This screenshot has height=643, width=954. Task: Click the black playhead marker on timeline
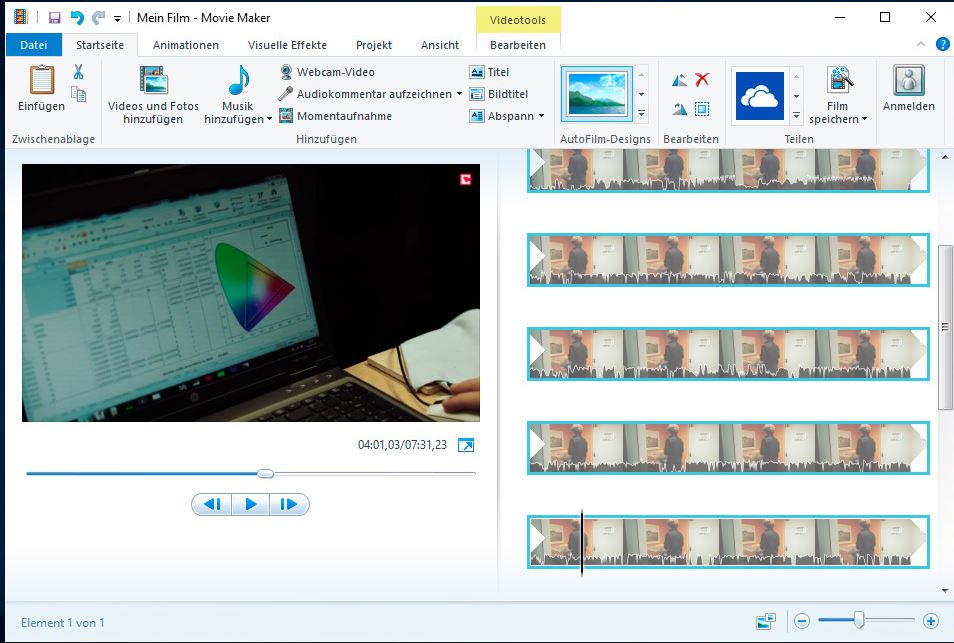582,543
